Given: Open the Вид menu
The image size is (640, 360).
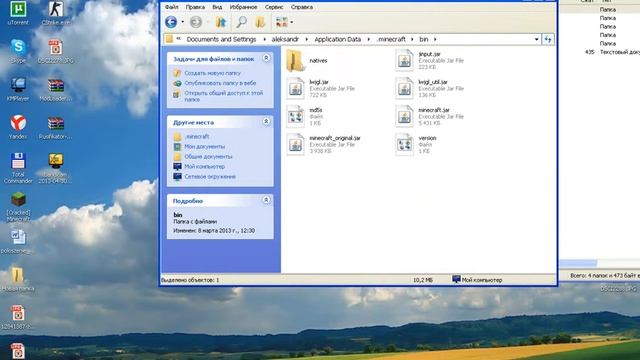Looking at the screenshot, I should coord(217,7).
